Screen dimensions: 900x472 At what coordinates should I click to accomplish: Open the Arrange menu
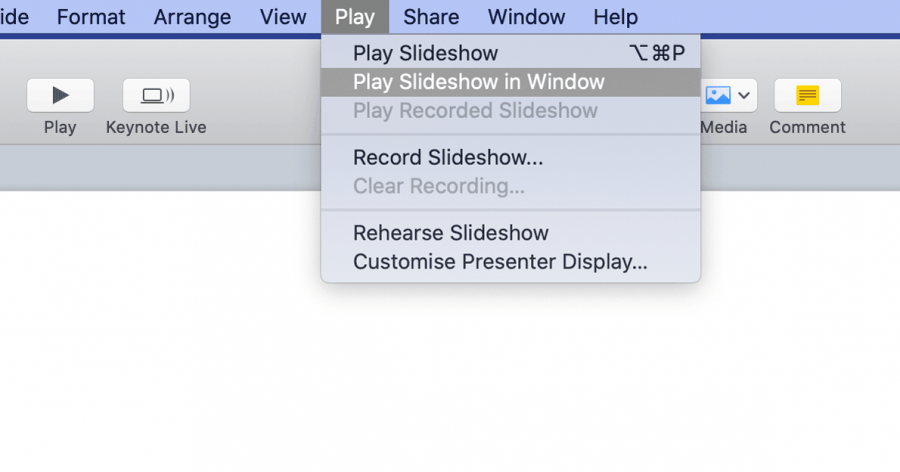pyautogui.click(x=192, y=17)
